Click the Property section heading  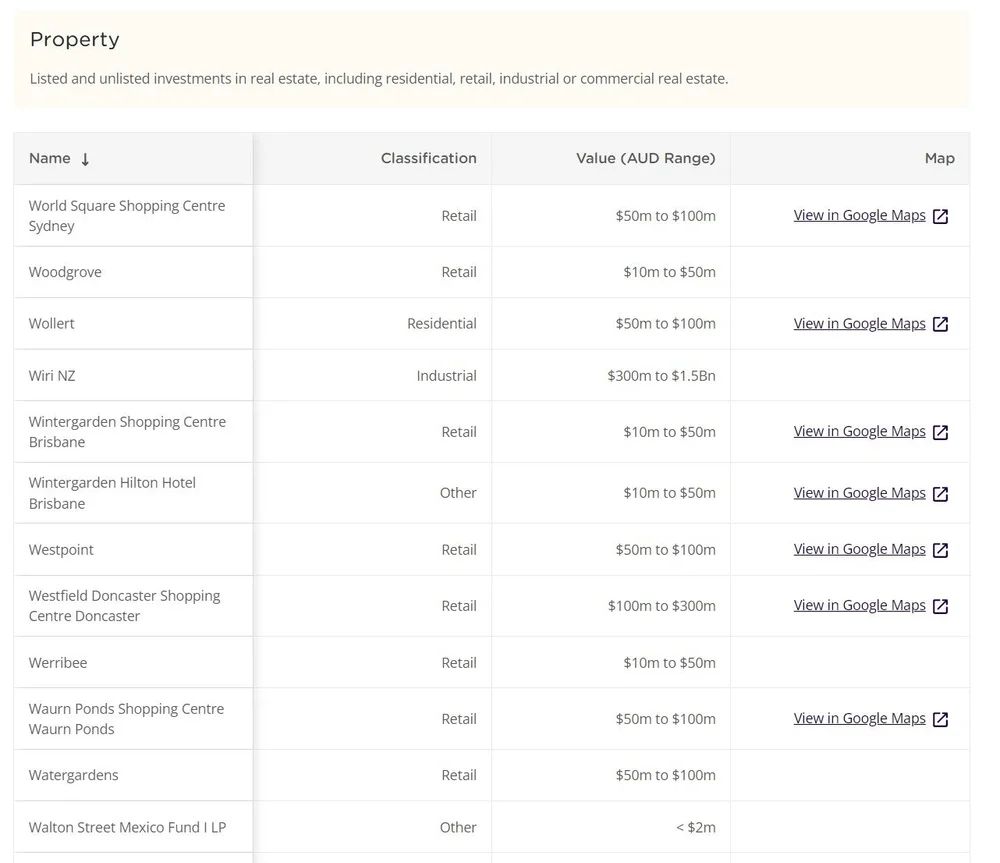pos(75,40)
